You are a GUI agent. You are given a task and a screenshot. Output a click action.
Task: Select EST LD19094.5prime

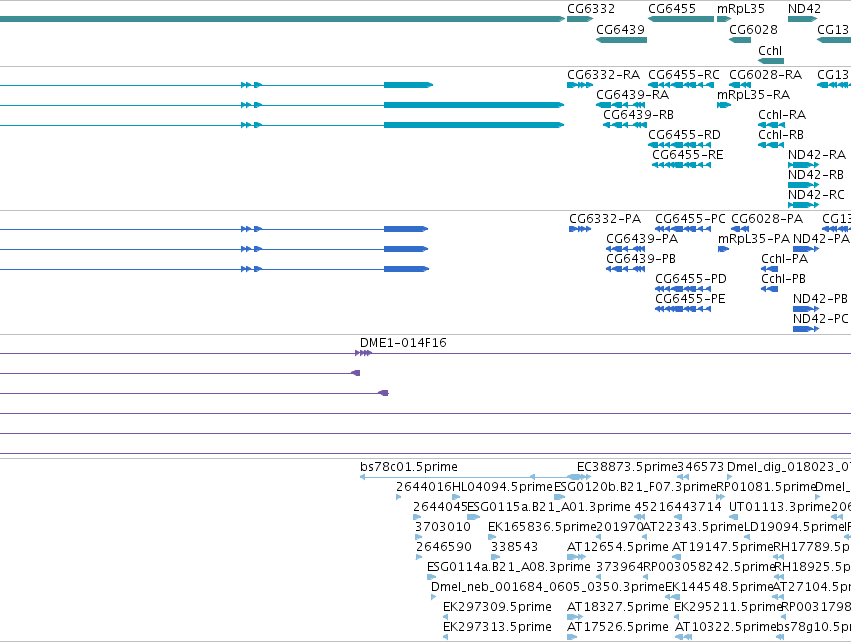(794, 527)
